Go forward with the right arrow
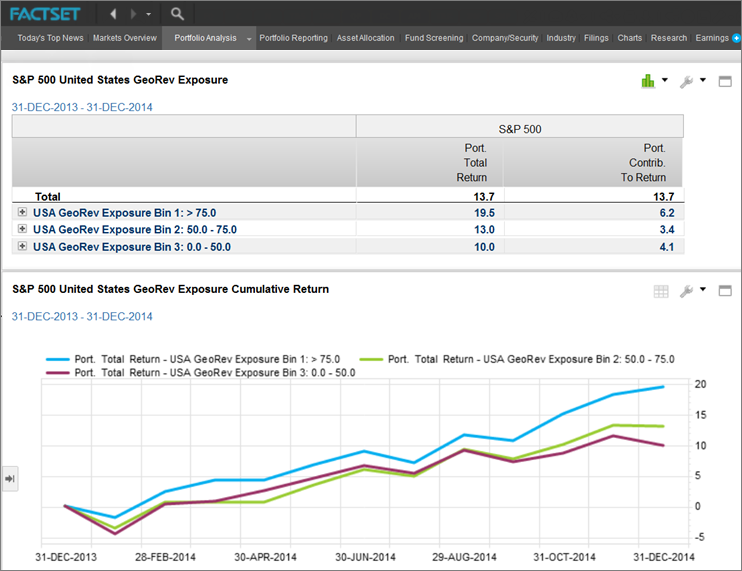This screenshot has height=571, width=742. coord(133,14)
